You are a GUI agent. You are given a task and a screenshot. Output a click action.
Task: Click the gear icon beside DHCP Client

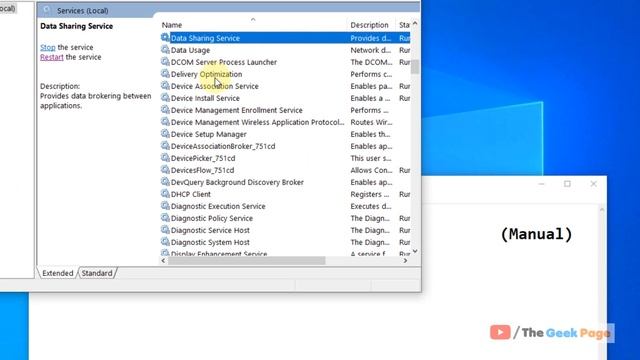click(165, 194)
